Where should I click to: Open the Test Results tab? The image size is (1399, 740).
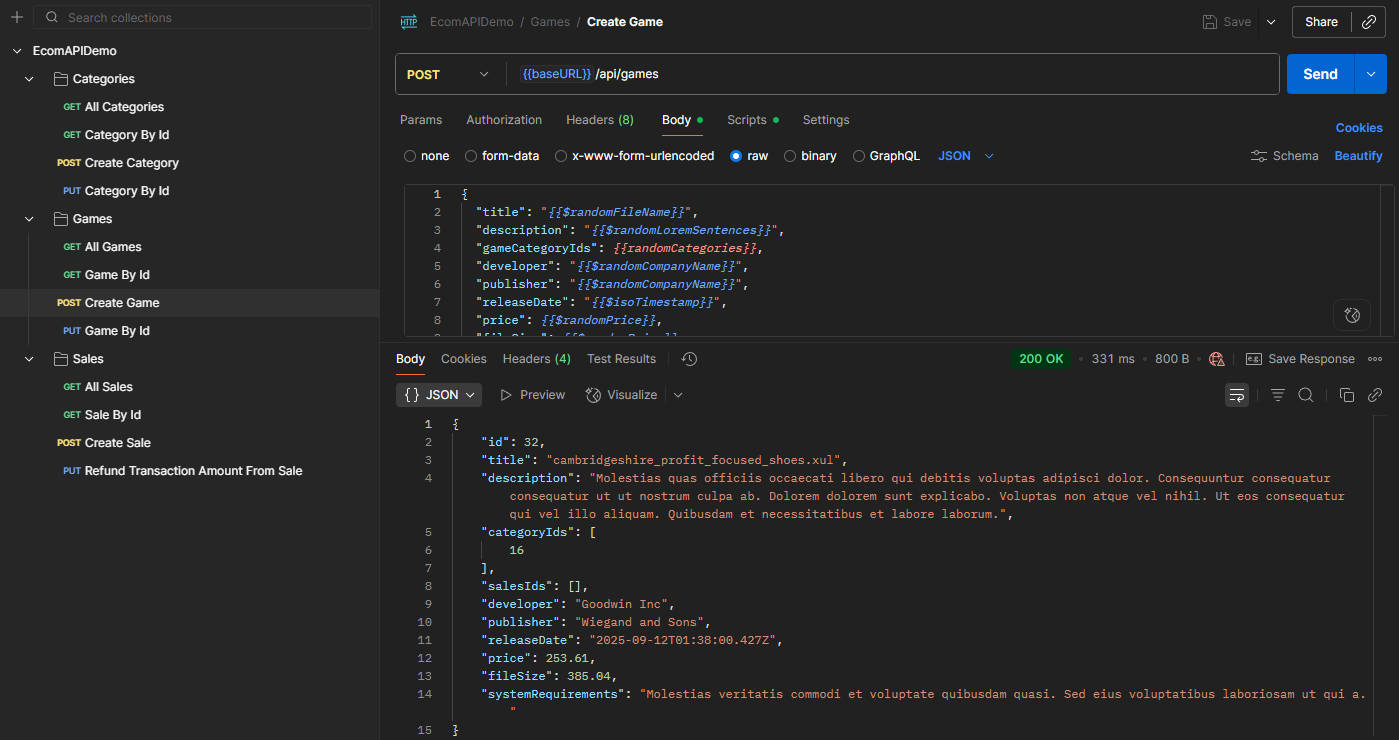pos(621,359)
